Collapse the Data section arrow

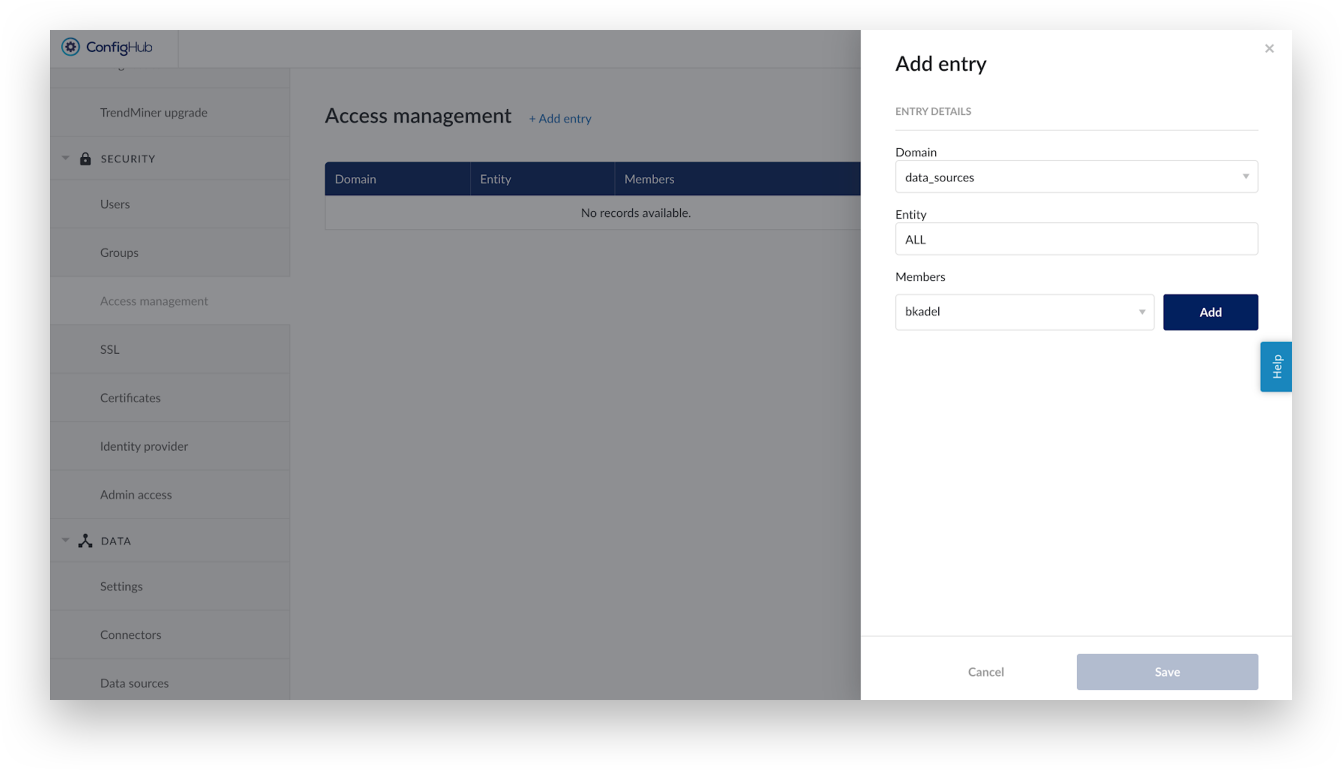(66, 540)
